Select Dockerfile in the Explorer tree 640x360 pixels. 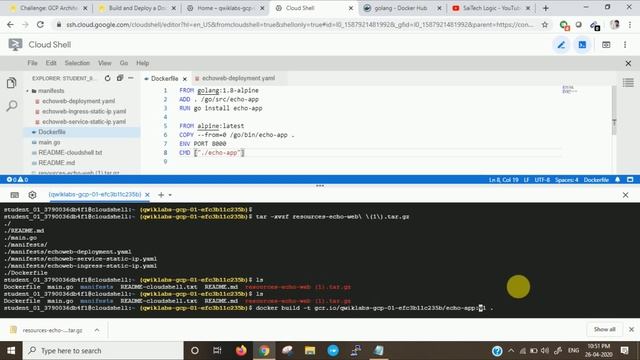[x=52, y=132]
